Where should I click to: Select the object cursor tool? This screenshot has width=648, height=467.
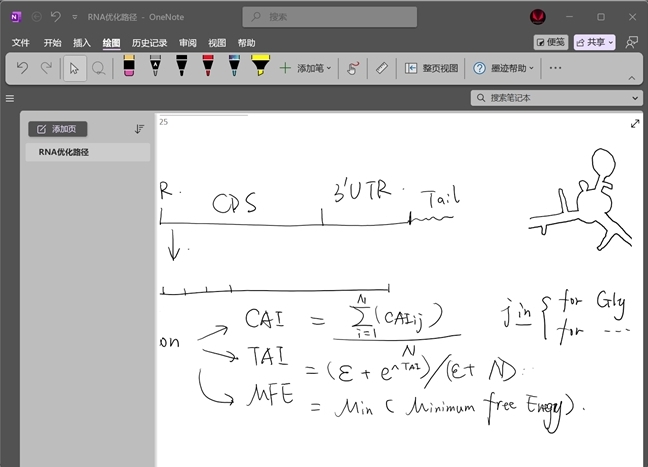[x=74, y=68]
